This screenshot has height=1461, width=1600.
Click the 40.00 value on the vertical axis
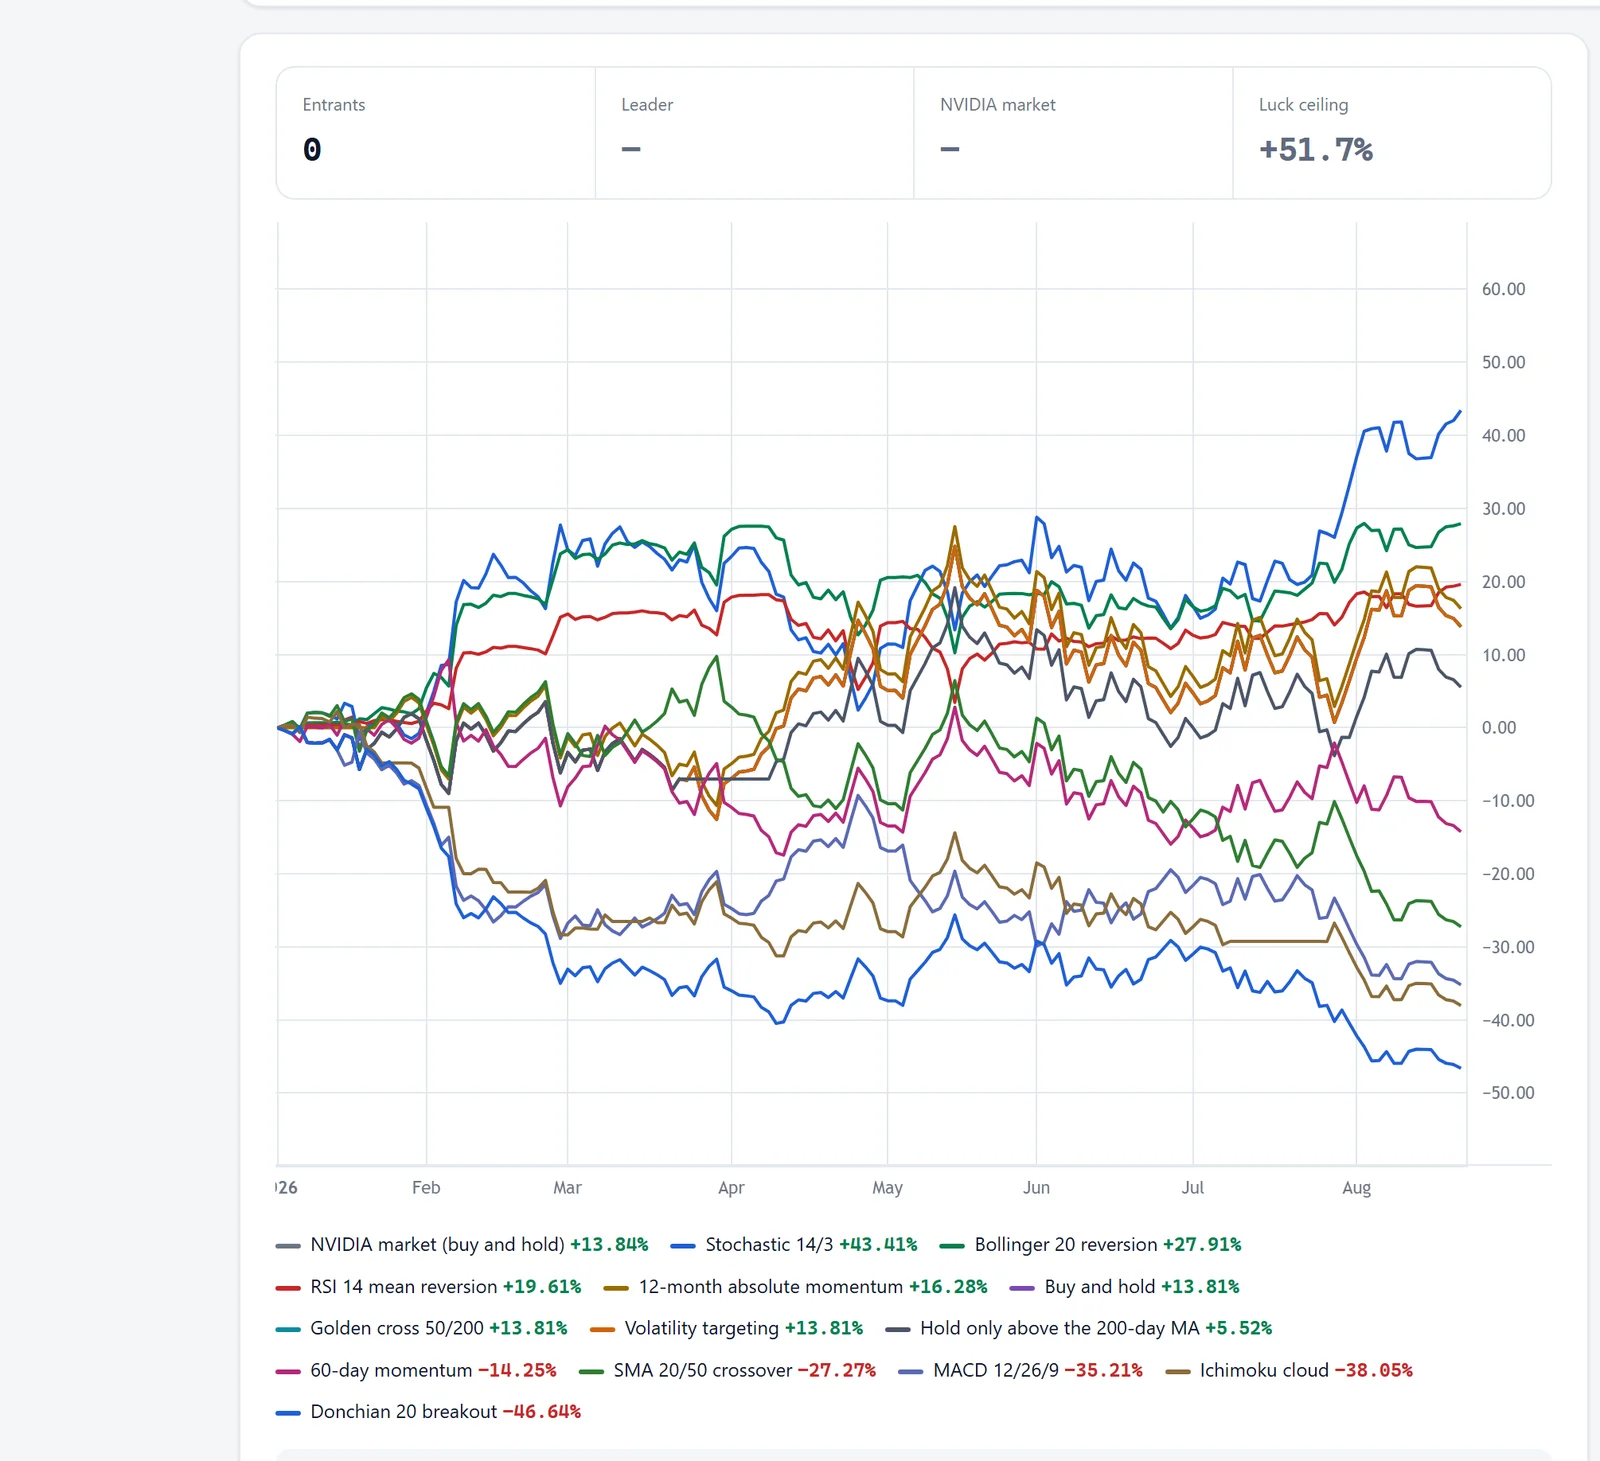(x=1503, y=435)
